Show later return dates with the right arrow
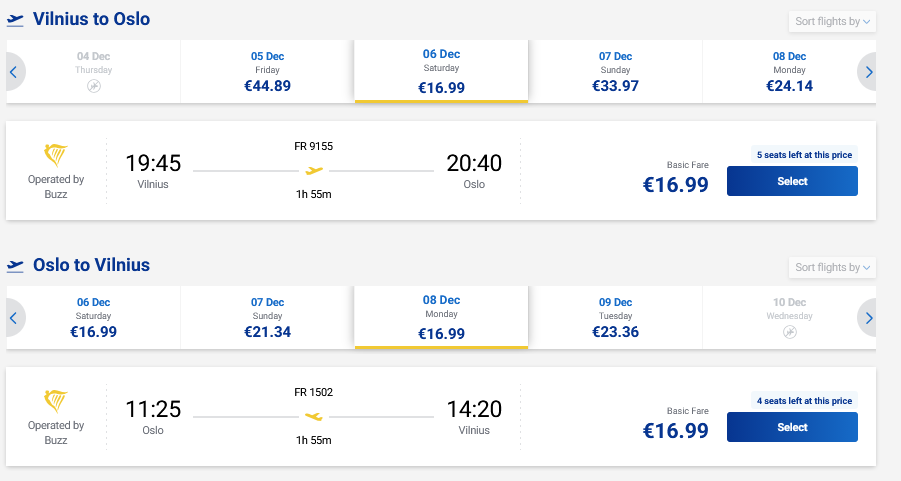Screen dimensions: 901x481 point(868,318)
